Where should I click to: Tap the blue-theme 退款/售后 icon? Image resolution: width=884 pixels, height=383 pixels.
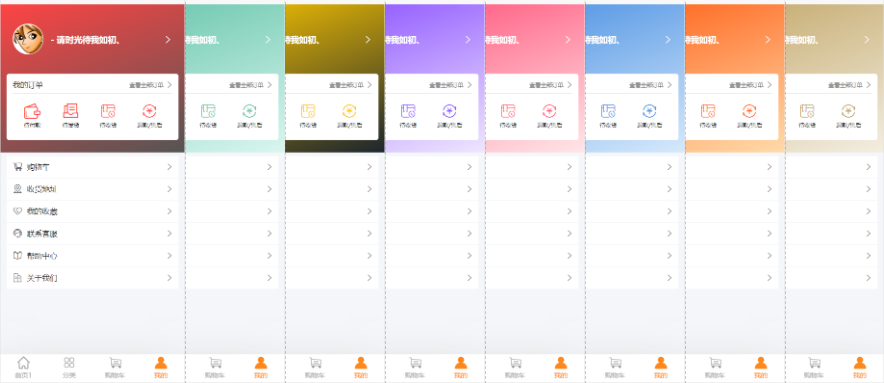pos(649,111)
